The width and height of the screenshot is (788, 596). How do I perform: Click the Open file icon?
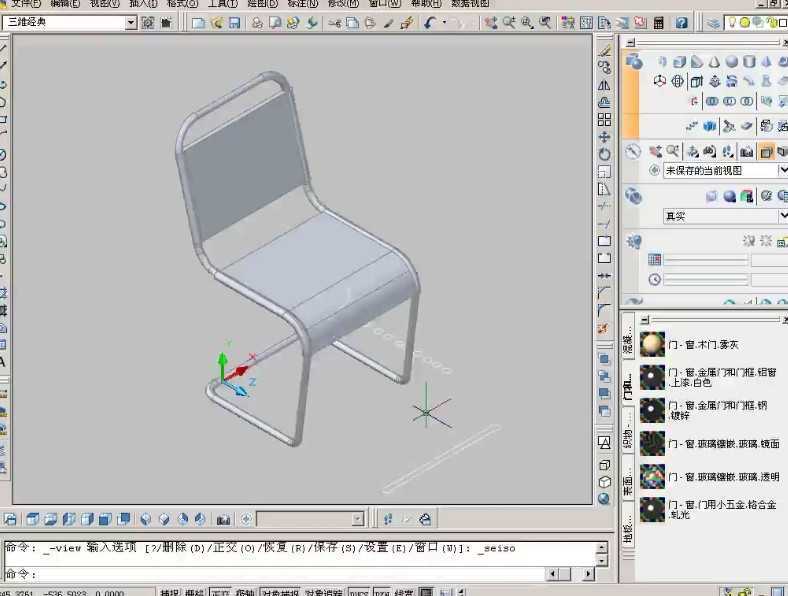[x=217, y=23]
